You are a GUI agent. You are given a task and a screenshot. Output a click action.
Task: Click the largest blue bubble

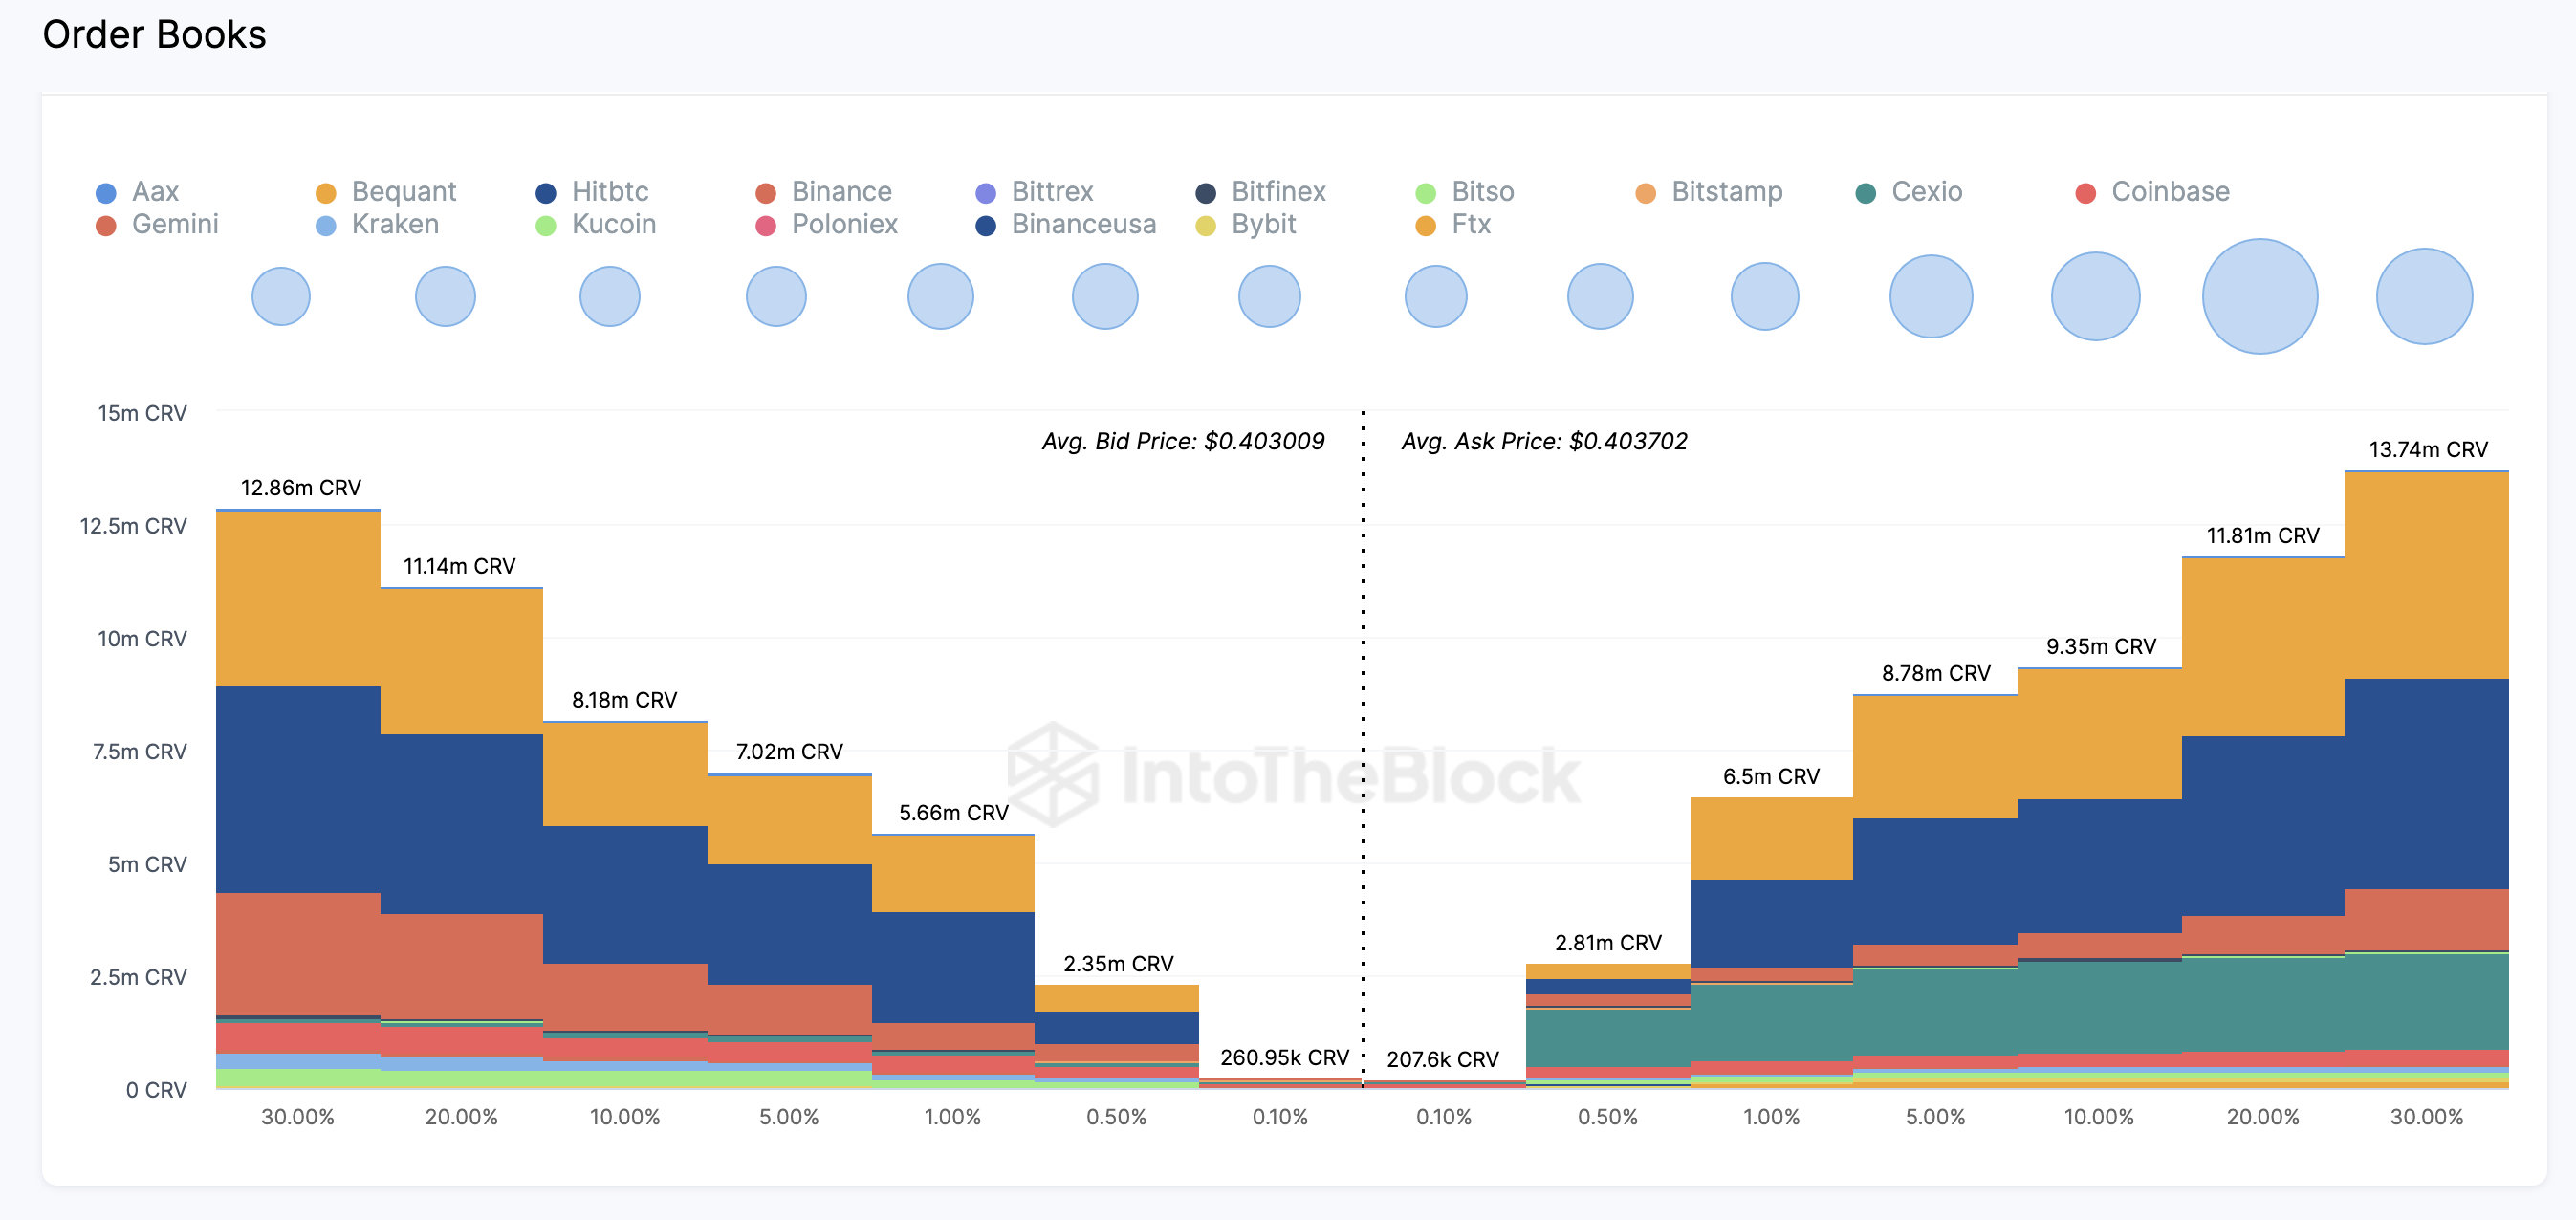[x=2259, y=296]
